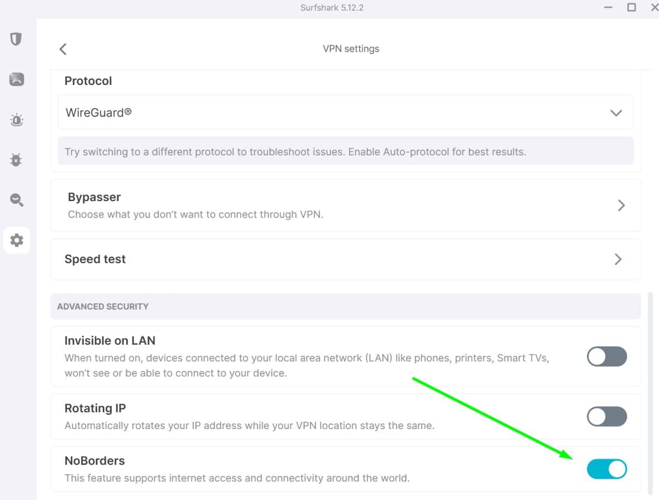This screenshot has width=659, height=500.
Task: Click the Invisible on LAN label
Action: pyautogui.click(x=110, y=341)
